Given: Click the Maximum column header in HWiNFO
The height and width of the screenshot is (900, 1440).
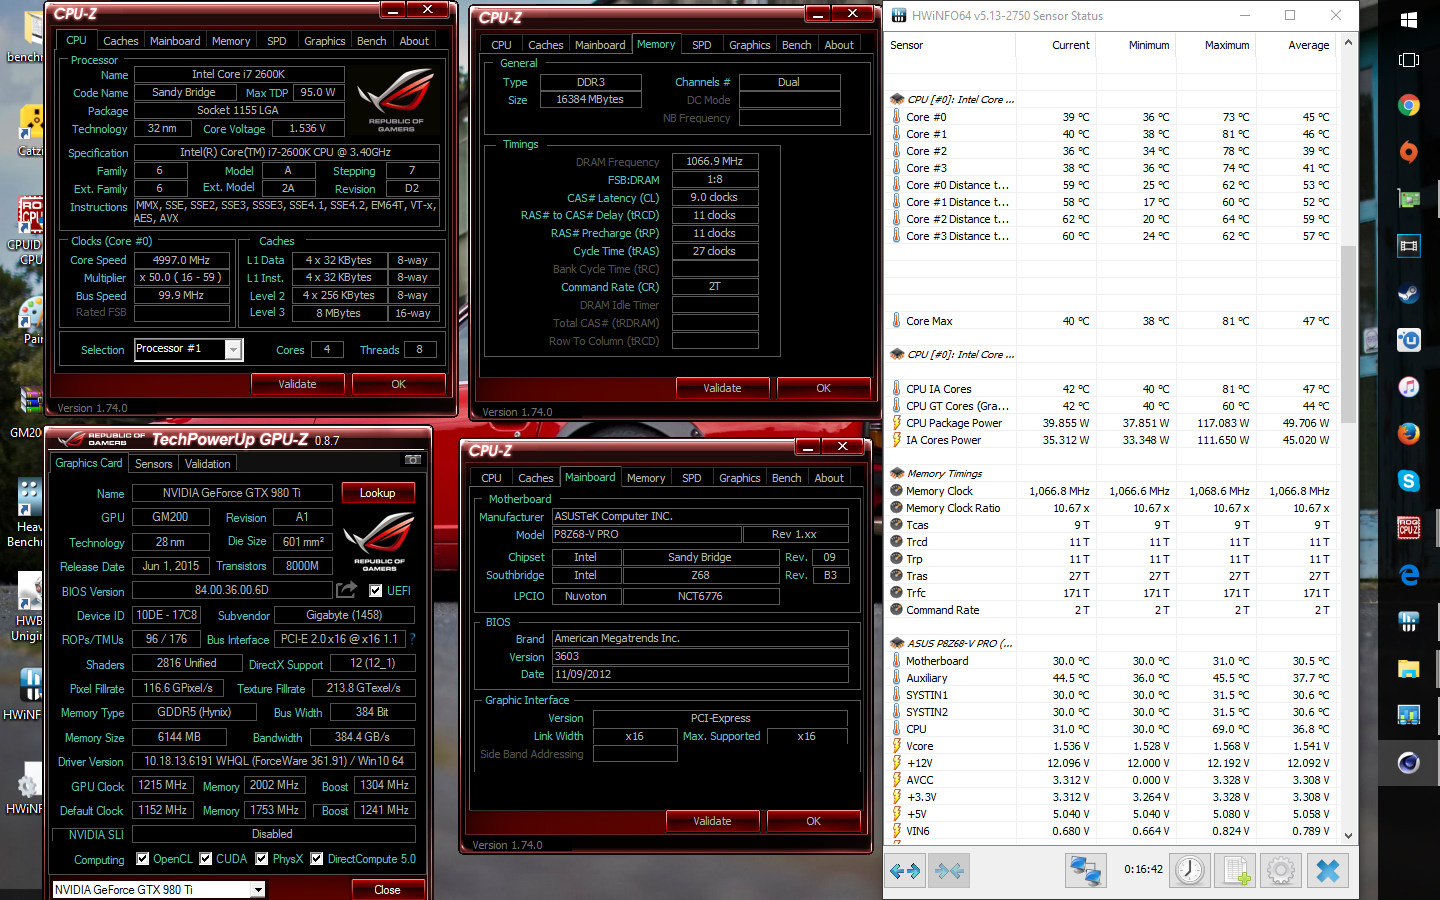Looking at the screenshot, I should pyautogui.click(x=1227, y=45).
